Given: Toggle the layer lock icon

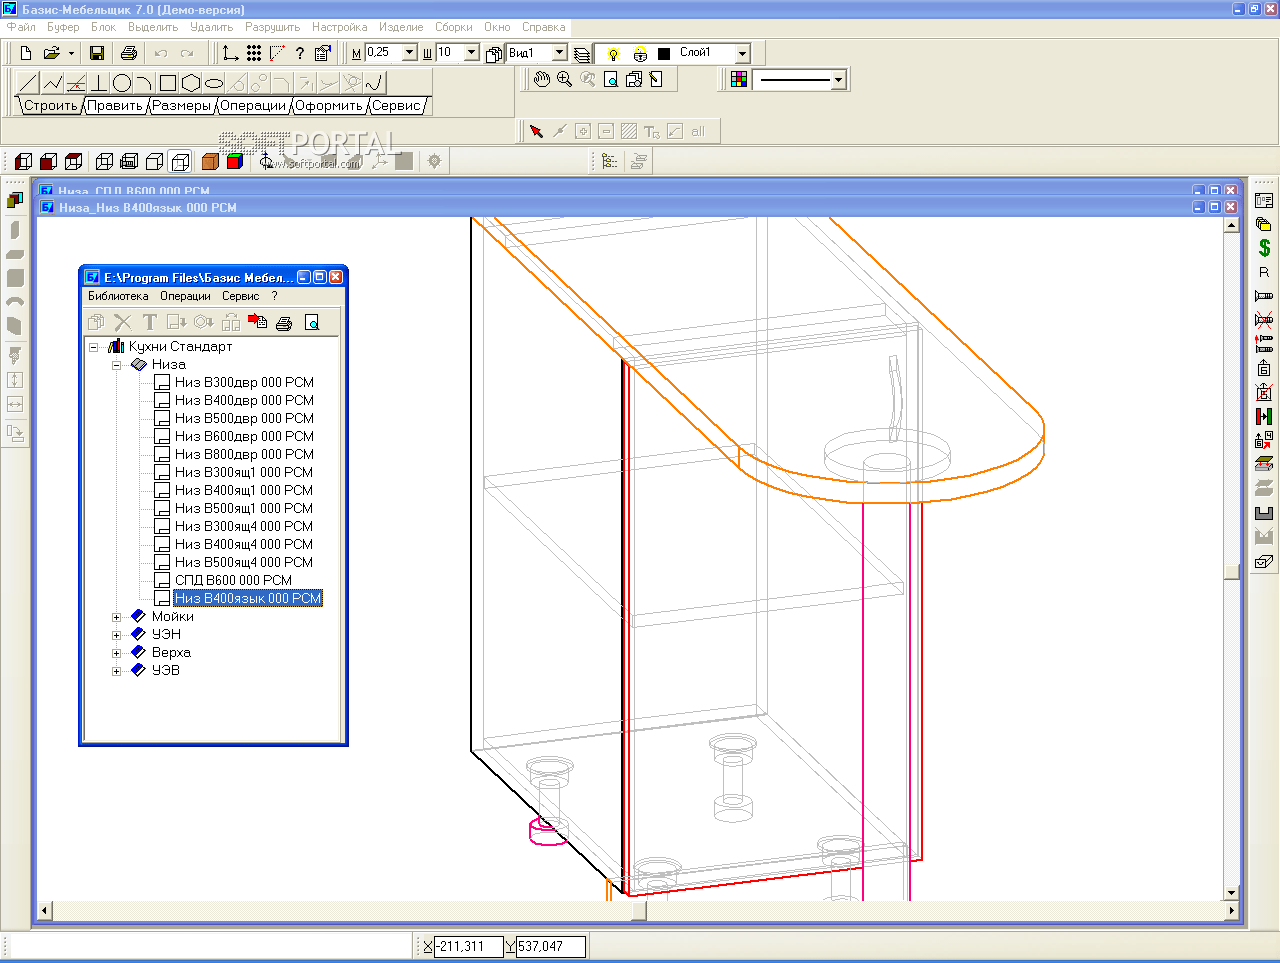Looking at the screenshot, I should tap(640, 53).
